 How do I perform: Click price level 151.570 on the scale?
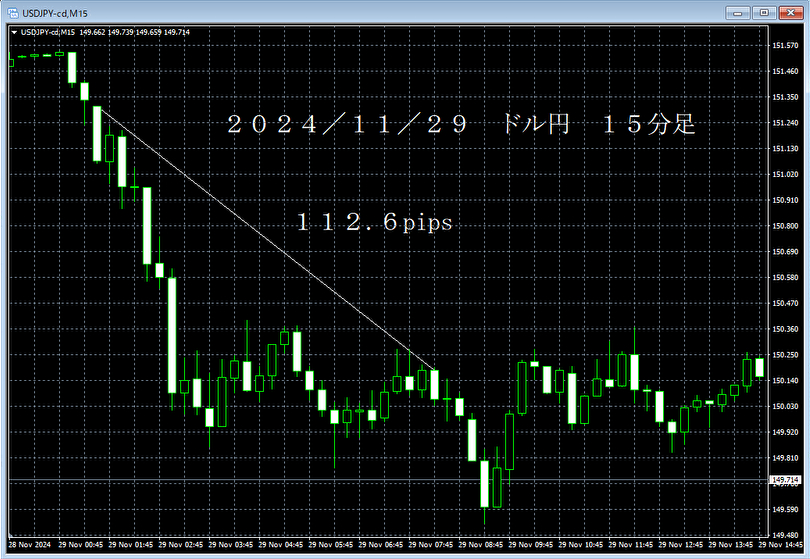click(x=785, y=45)
